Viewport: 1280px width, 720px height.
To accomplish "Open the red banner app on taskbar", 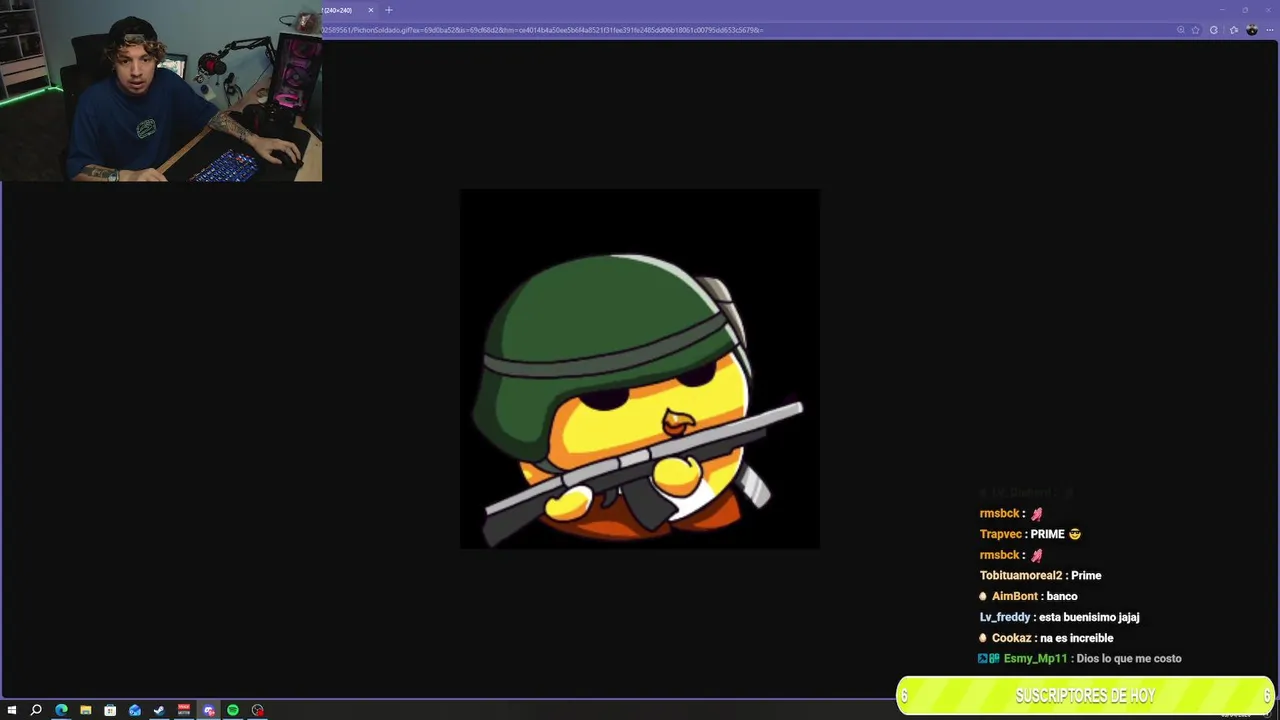I will pyautogui.click(x=184, y=710).
